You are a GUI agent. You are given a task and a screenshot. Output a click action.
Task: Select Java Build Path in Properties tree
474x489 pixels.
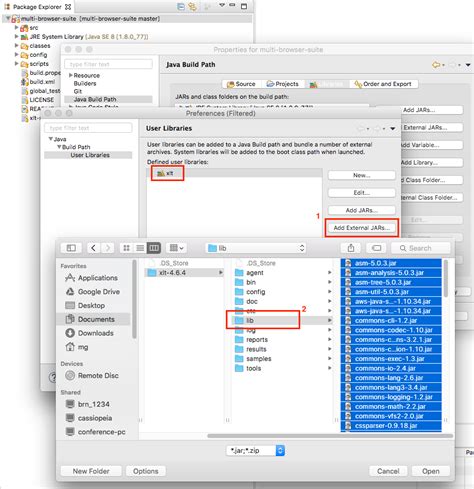[108, 99]
